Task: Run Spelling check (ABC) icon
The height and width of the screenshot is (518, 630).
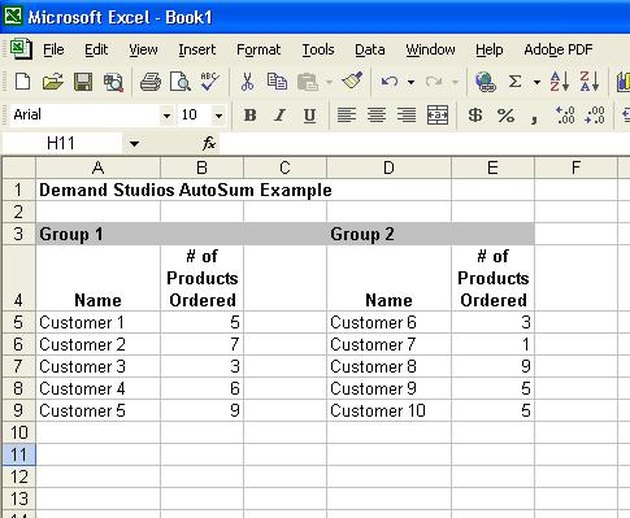Action: tap(210, 82)
